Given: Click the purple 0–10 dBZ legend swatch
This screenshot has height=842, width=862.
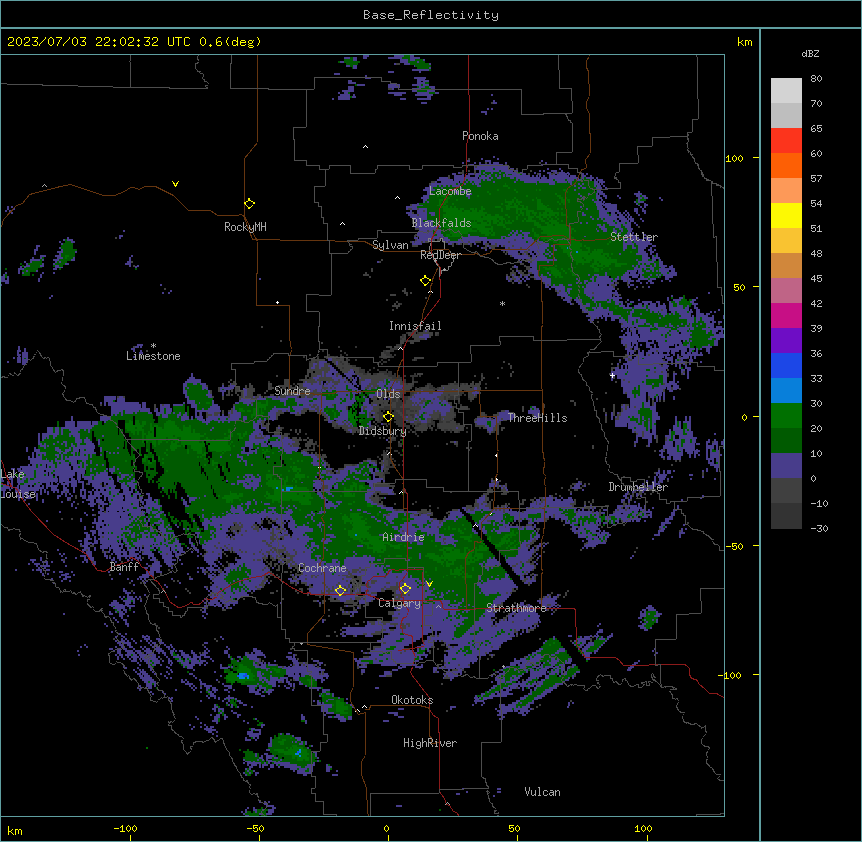Looking at the screenshot, I should pos(786,466).
